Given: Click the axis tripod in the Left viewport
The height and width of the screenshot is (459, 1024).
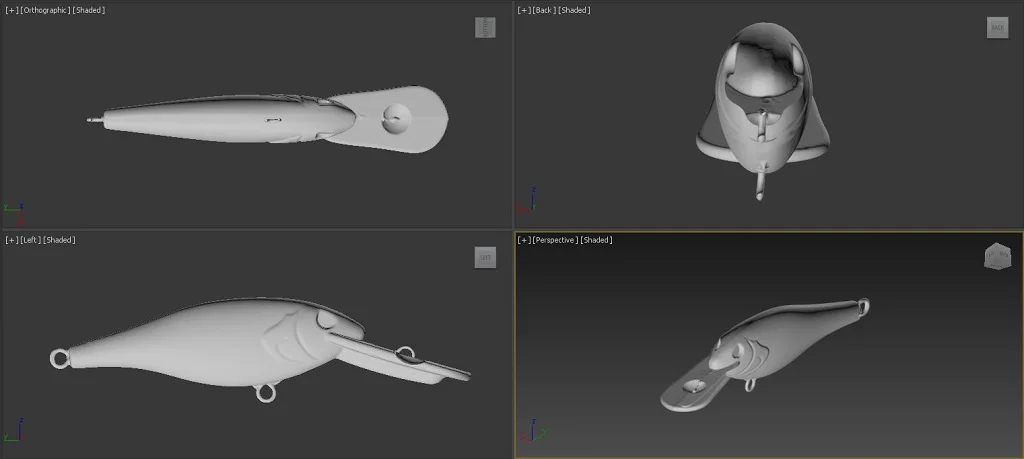Looking at the screenshot, I should [x=14, y=432].
